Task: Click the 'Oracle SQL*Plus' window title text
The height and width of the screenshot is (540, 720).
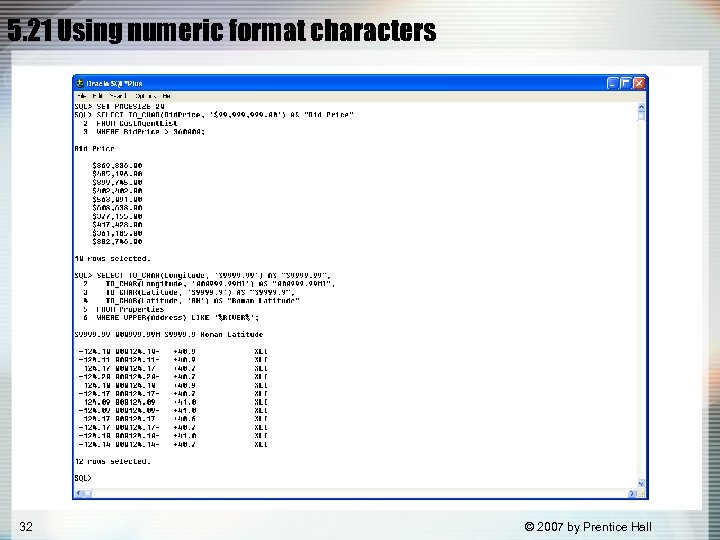Action: 114,84
